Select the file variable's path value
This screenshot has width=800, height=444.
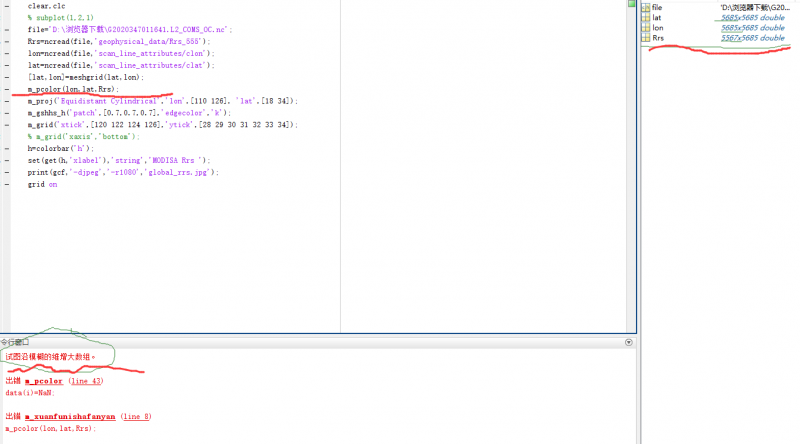coord(756,7)
